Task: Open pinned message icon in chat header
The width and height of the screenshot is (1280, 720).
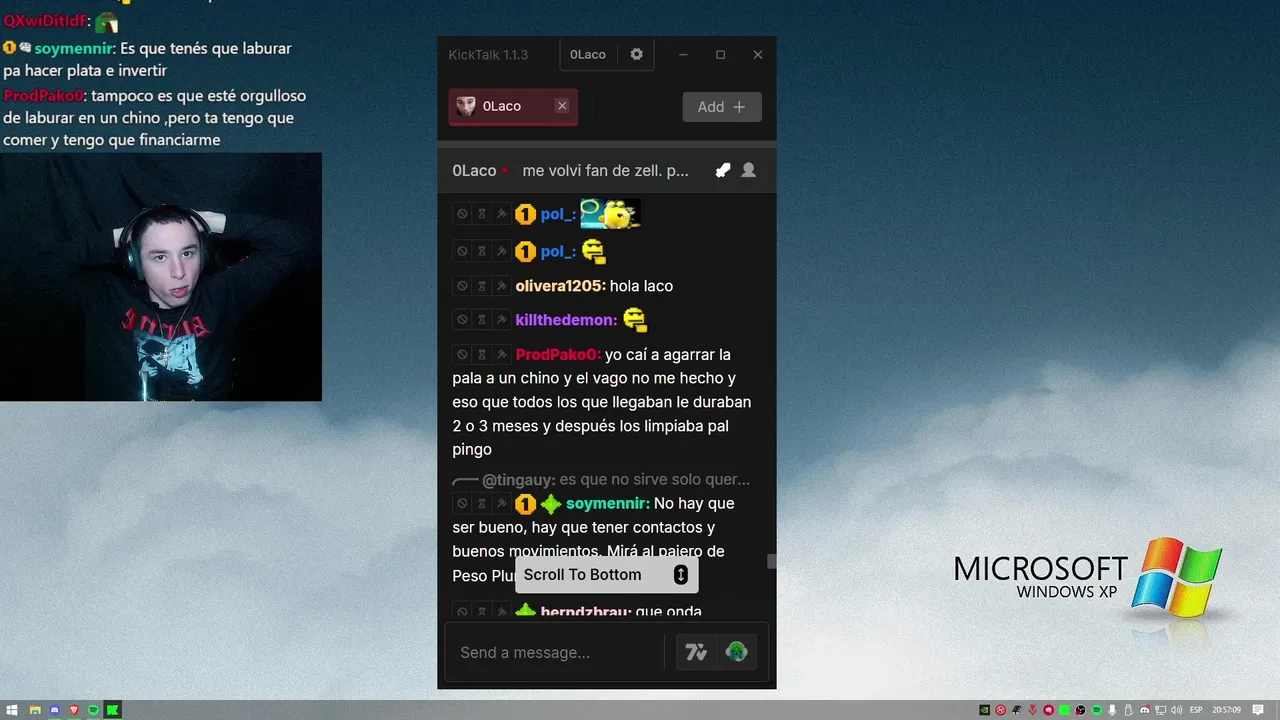Action: click(x=722, y=171)
